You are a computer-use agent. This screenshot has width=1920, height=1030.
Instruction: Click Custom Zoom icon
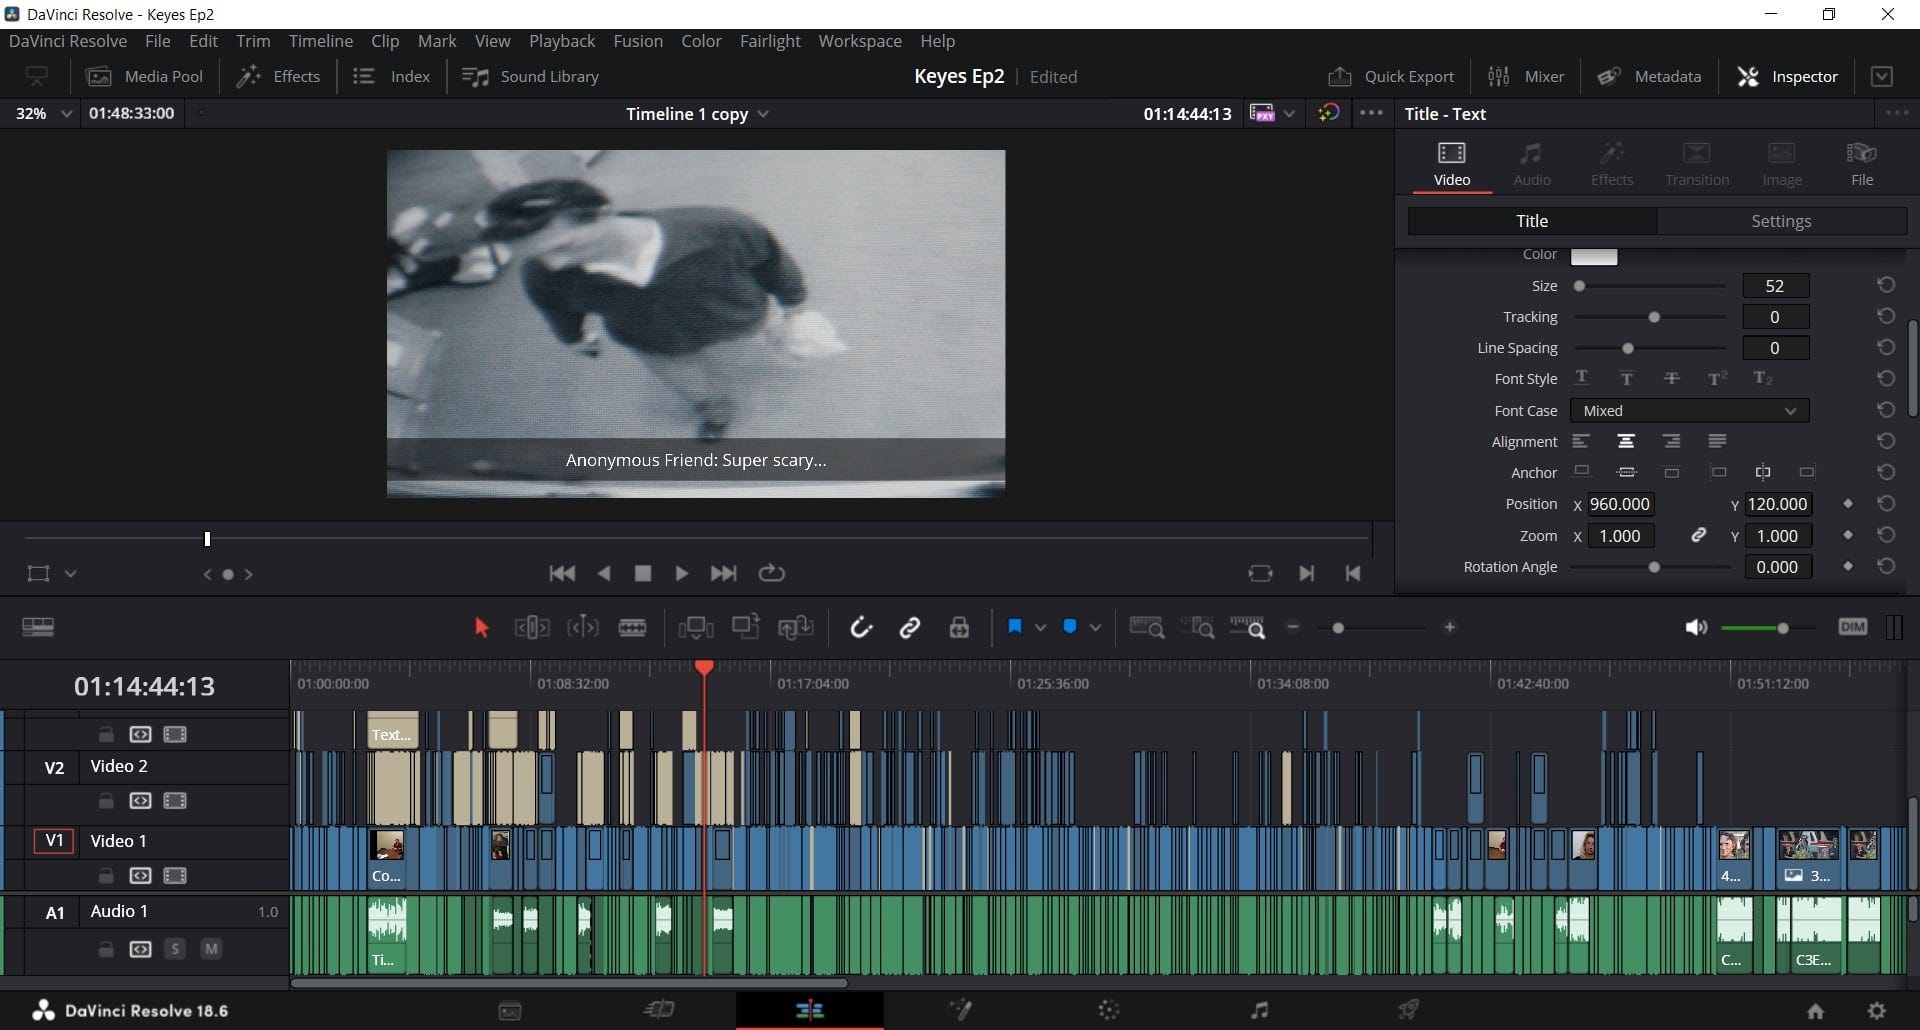(1247, 628)
